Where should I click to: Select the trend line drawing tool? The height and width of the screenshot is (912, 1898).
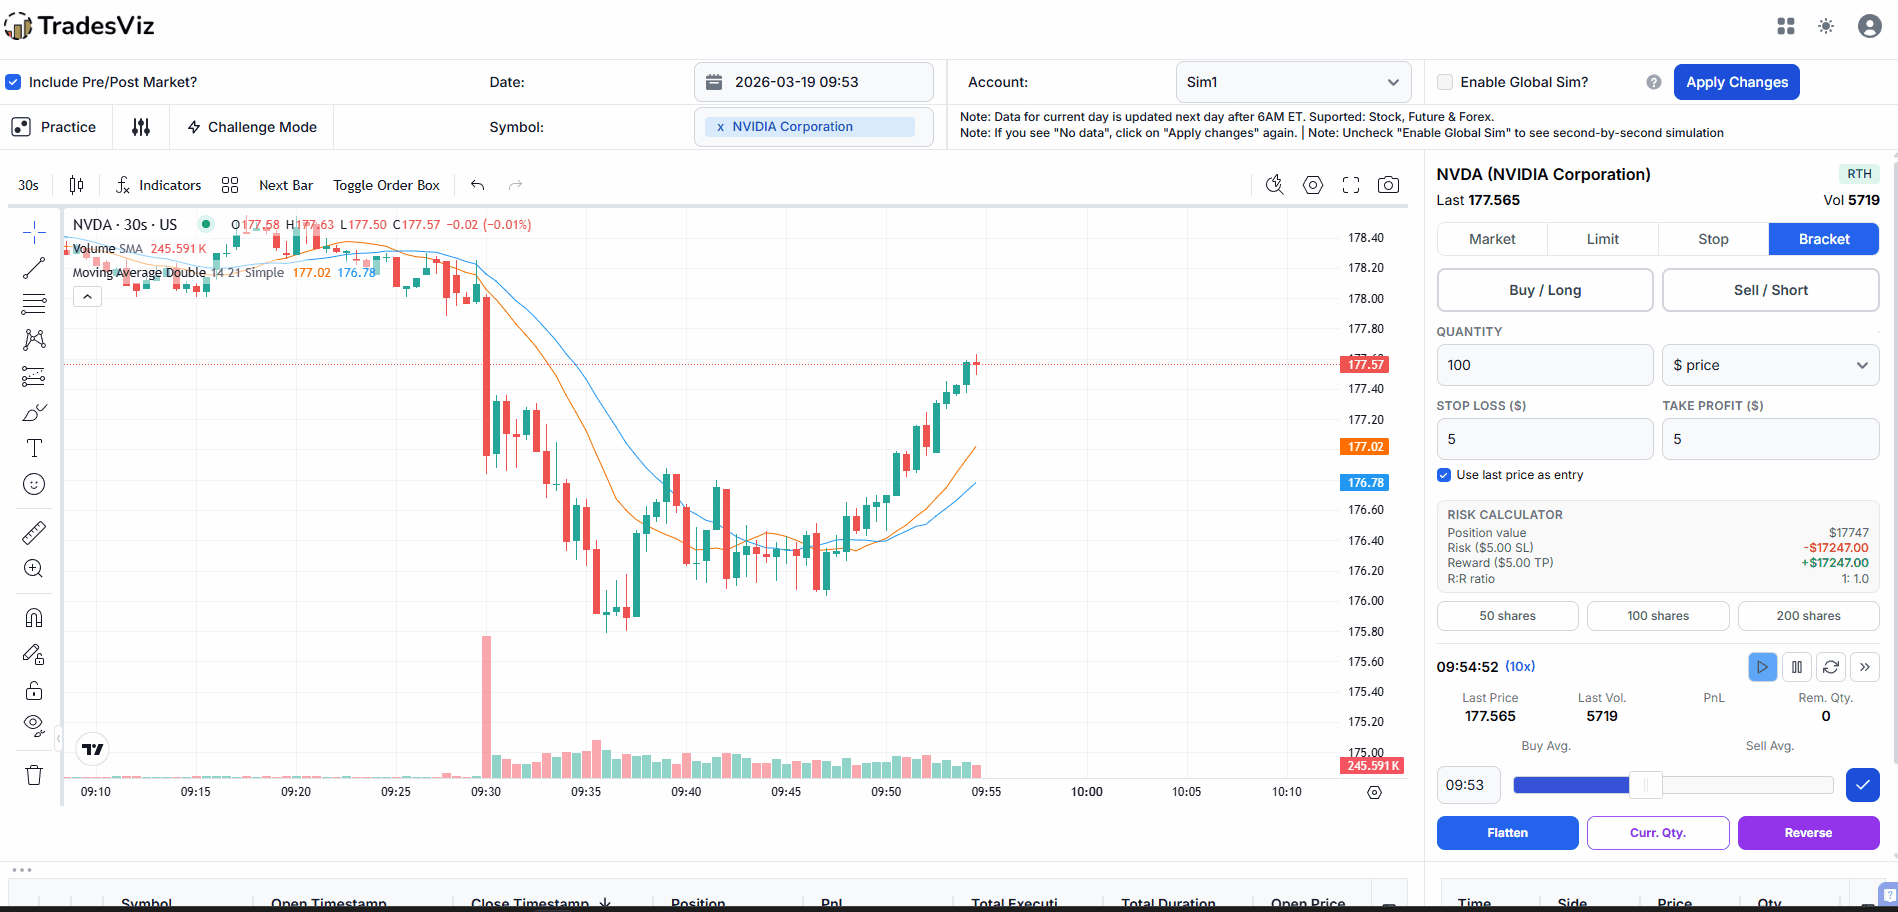point(34,268)
